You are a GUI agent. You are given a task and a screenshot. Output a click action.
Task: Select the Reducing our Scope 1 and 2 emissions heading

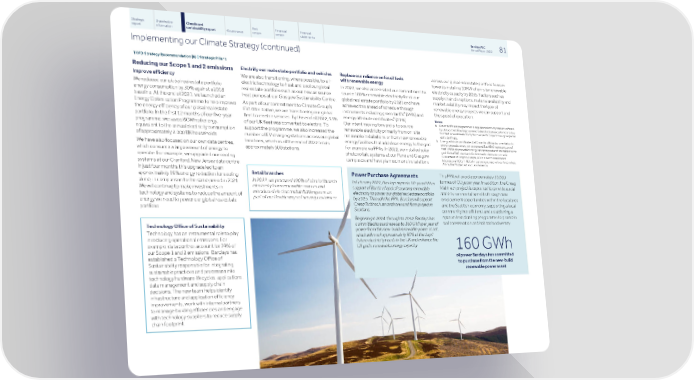[182, 65]
